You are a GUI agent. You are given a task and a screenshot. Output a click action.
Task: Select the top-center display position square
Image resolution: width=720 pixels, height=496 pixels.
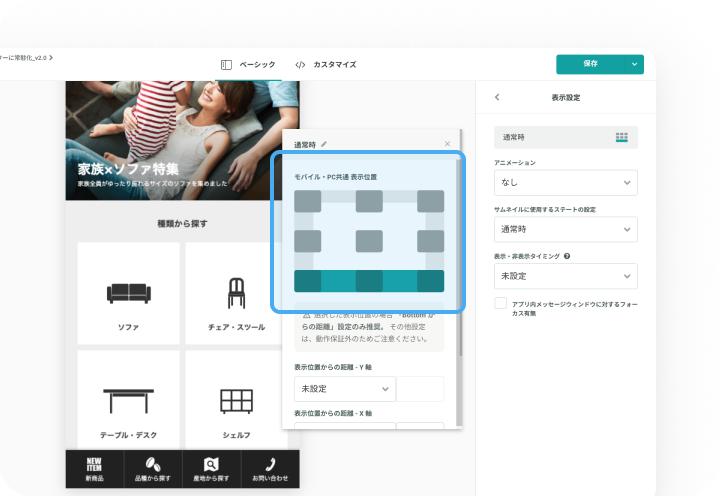tap(369, 201)
